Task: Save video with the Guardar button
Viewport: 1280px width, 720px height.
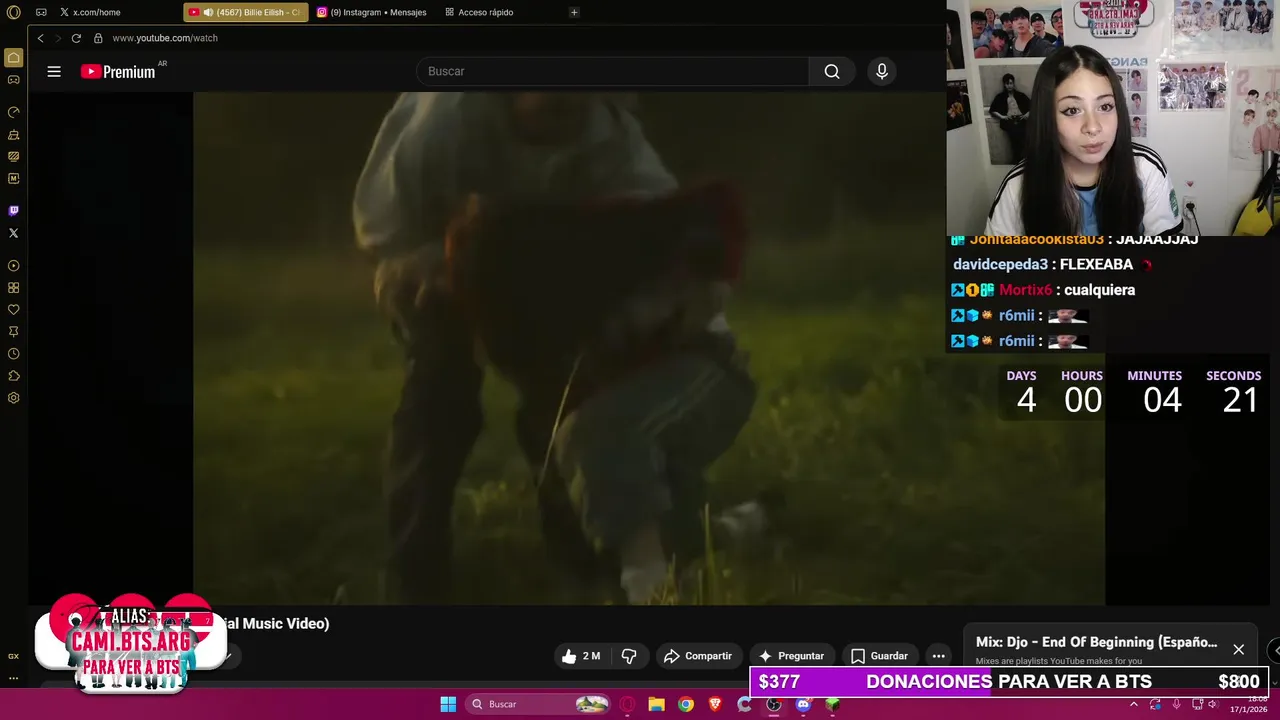Action: click(879, 656)
